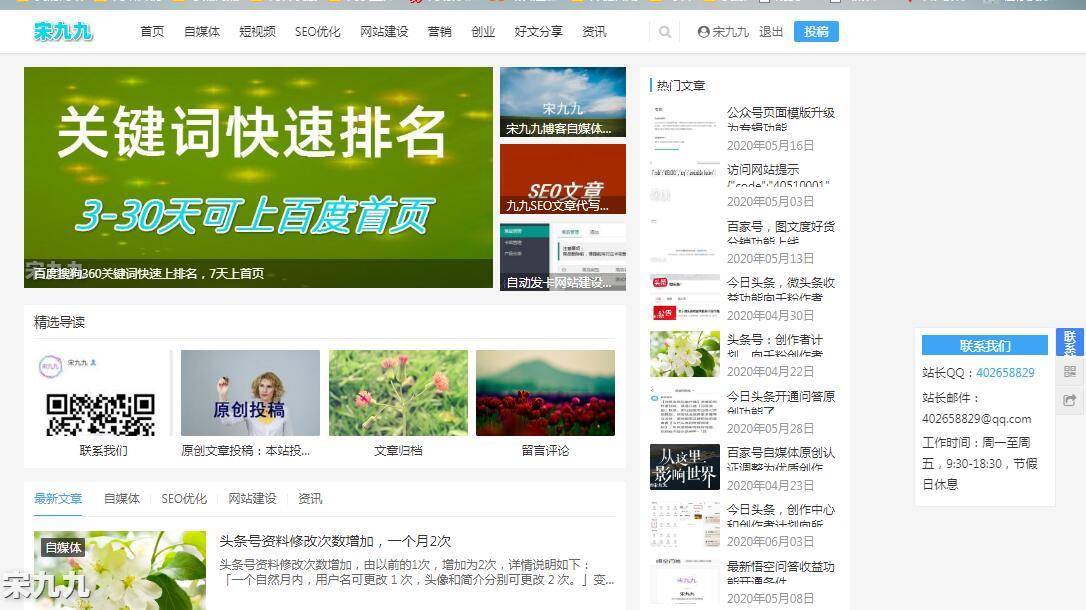Open hot article 百家号，图文度好货

pyautogui.click(x=781, y=233)
